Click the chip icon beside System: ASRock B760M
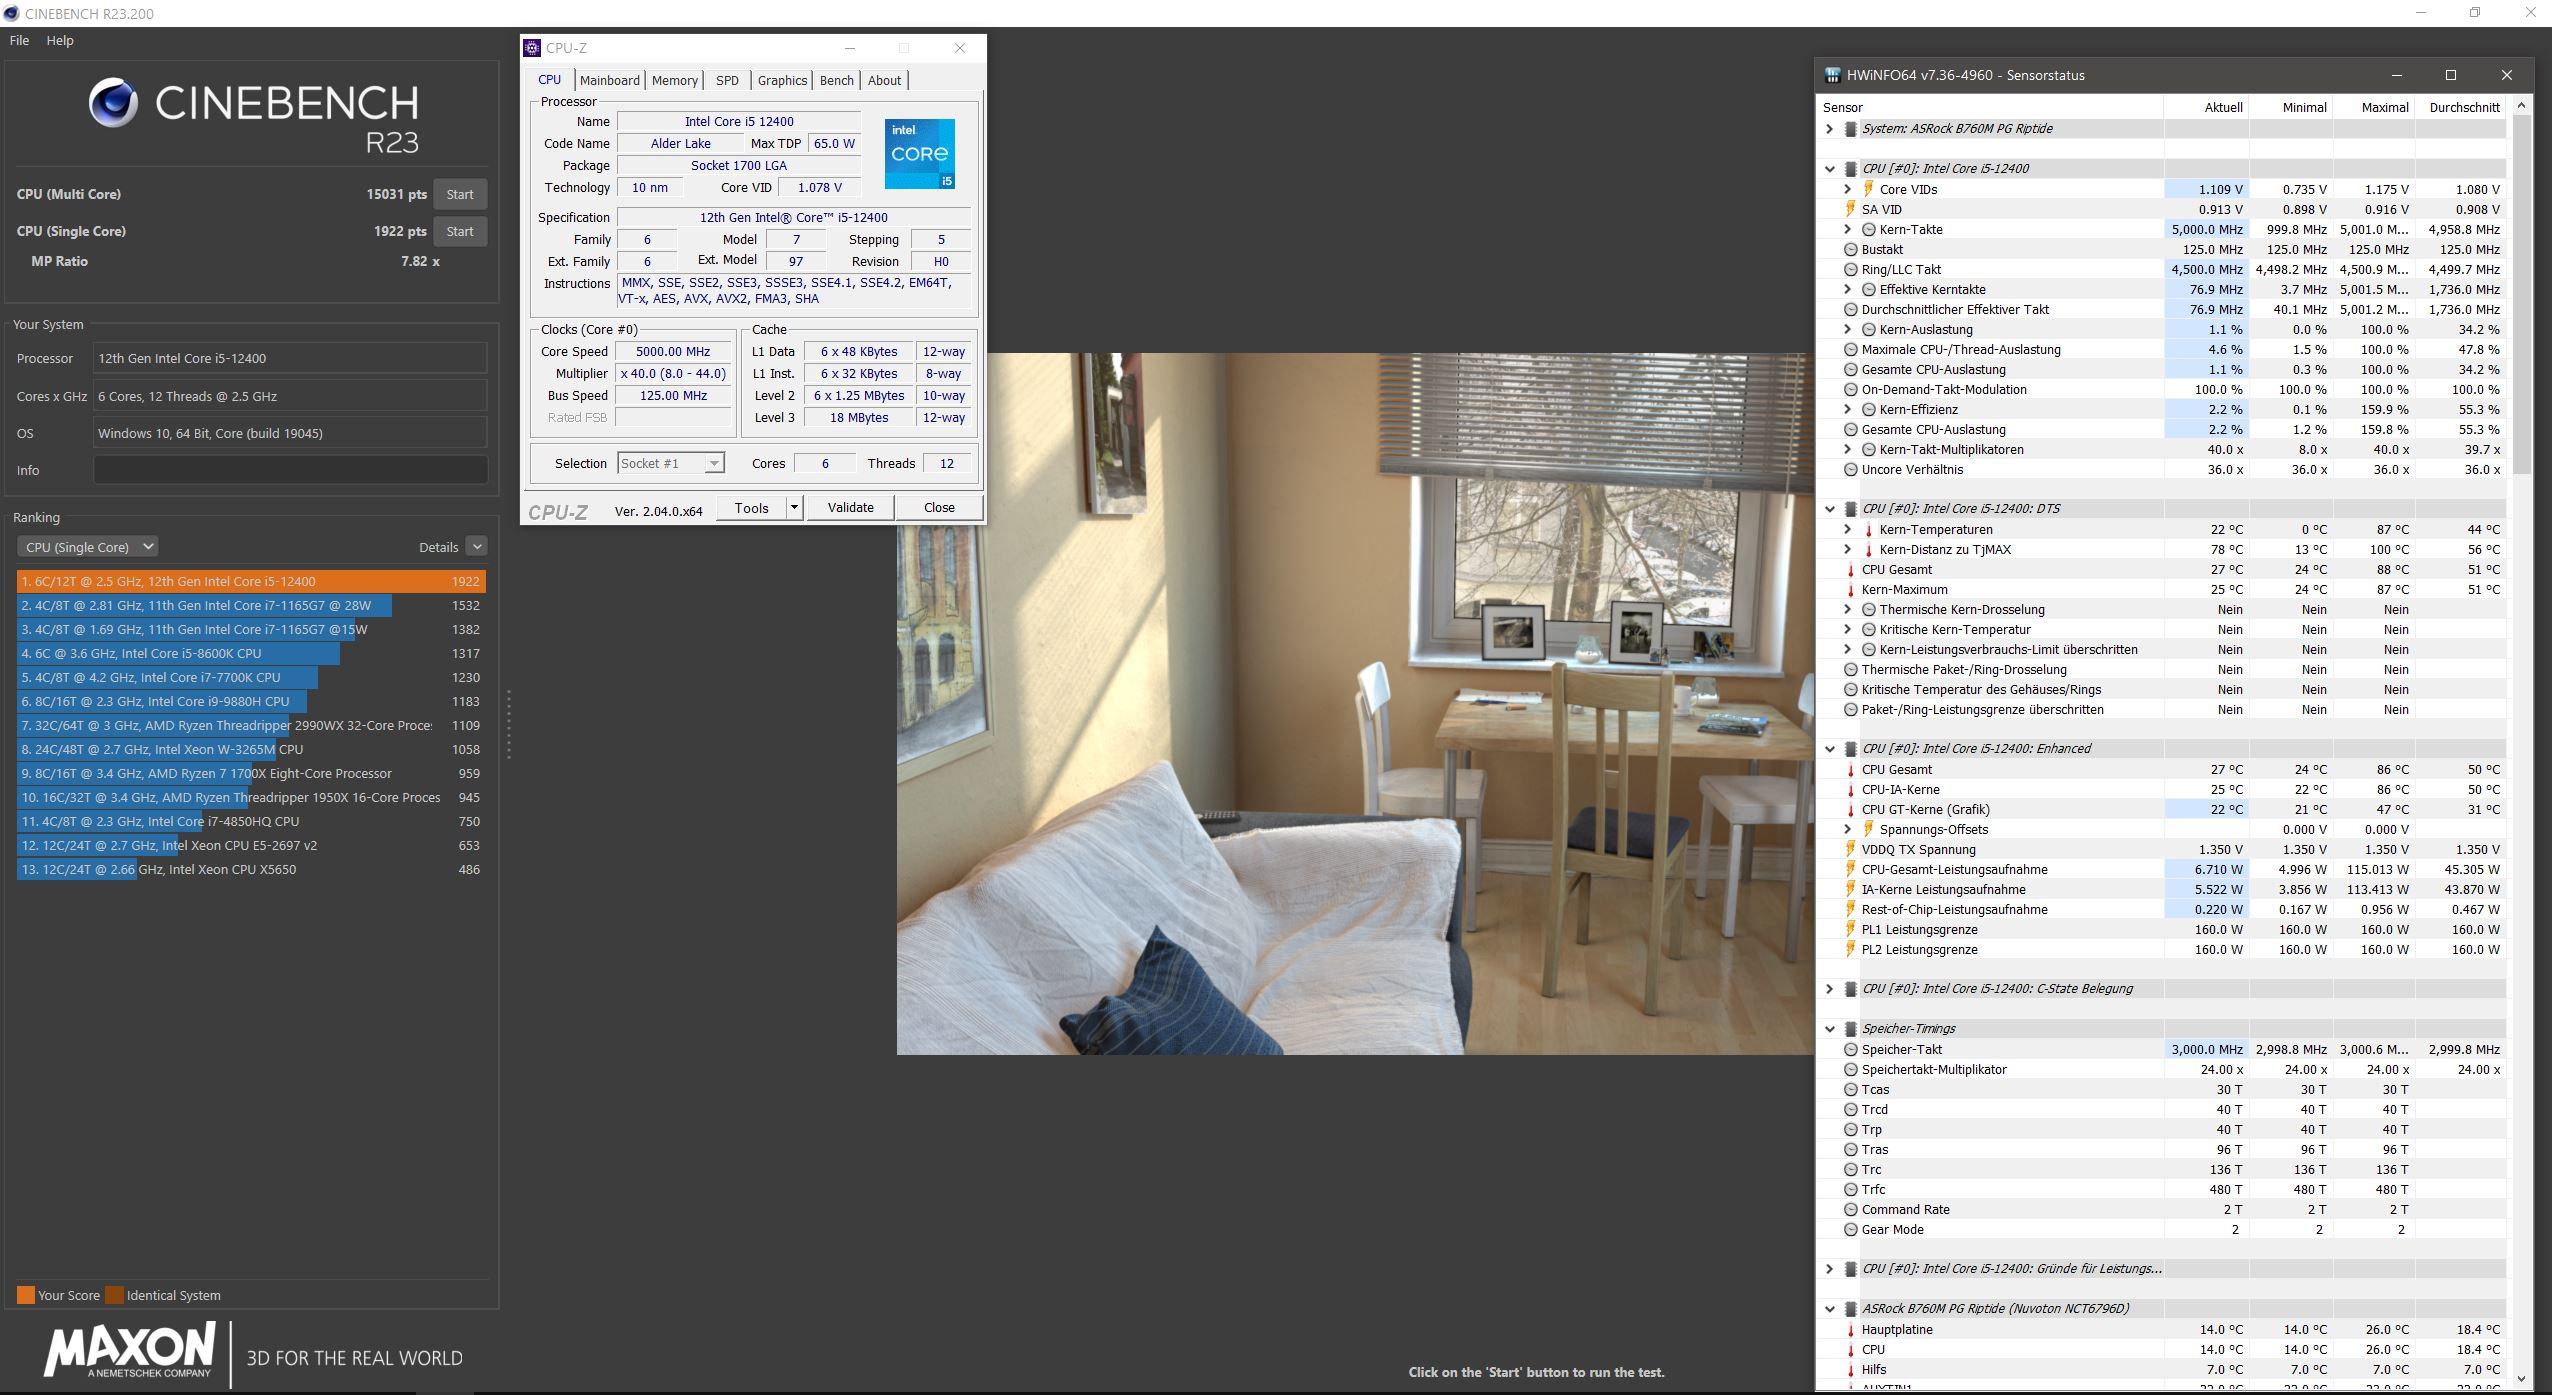 (1850, 129)
